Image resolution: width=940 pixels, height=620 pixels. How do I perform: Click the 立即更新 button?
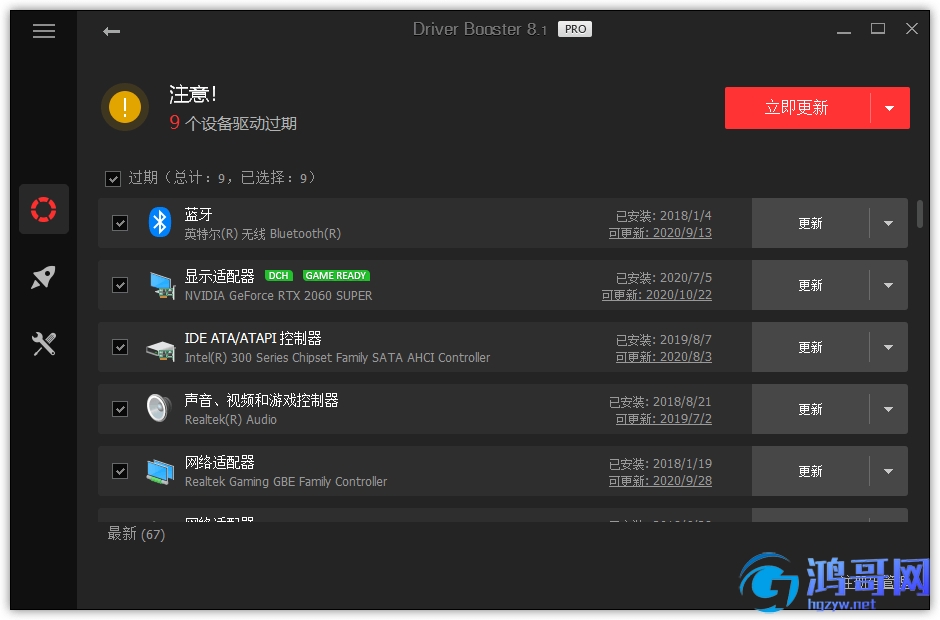click(797, 108)
